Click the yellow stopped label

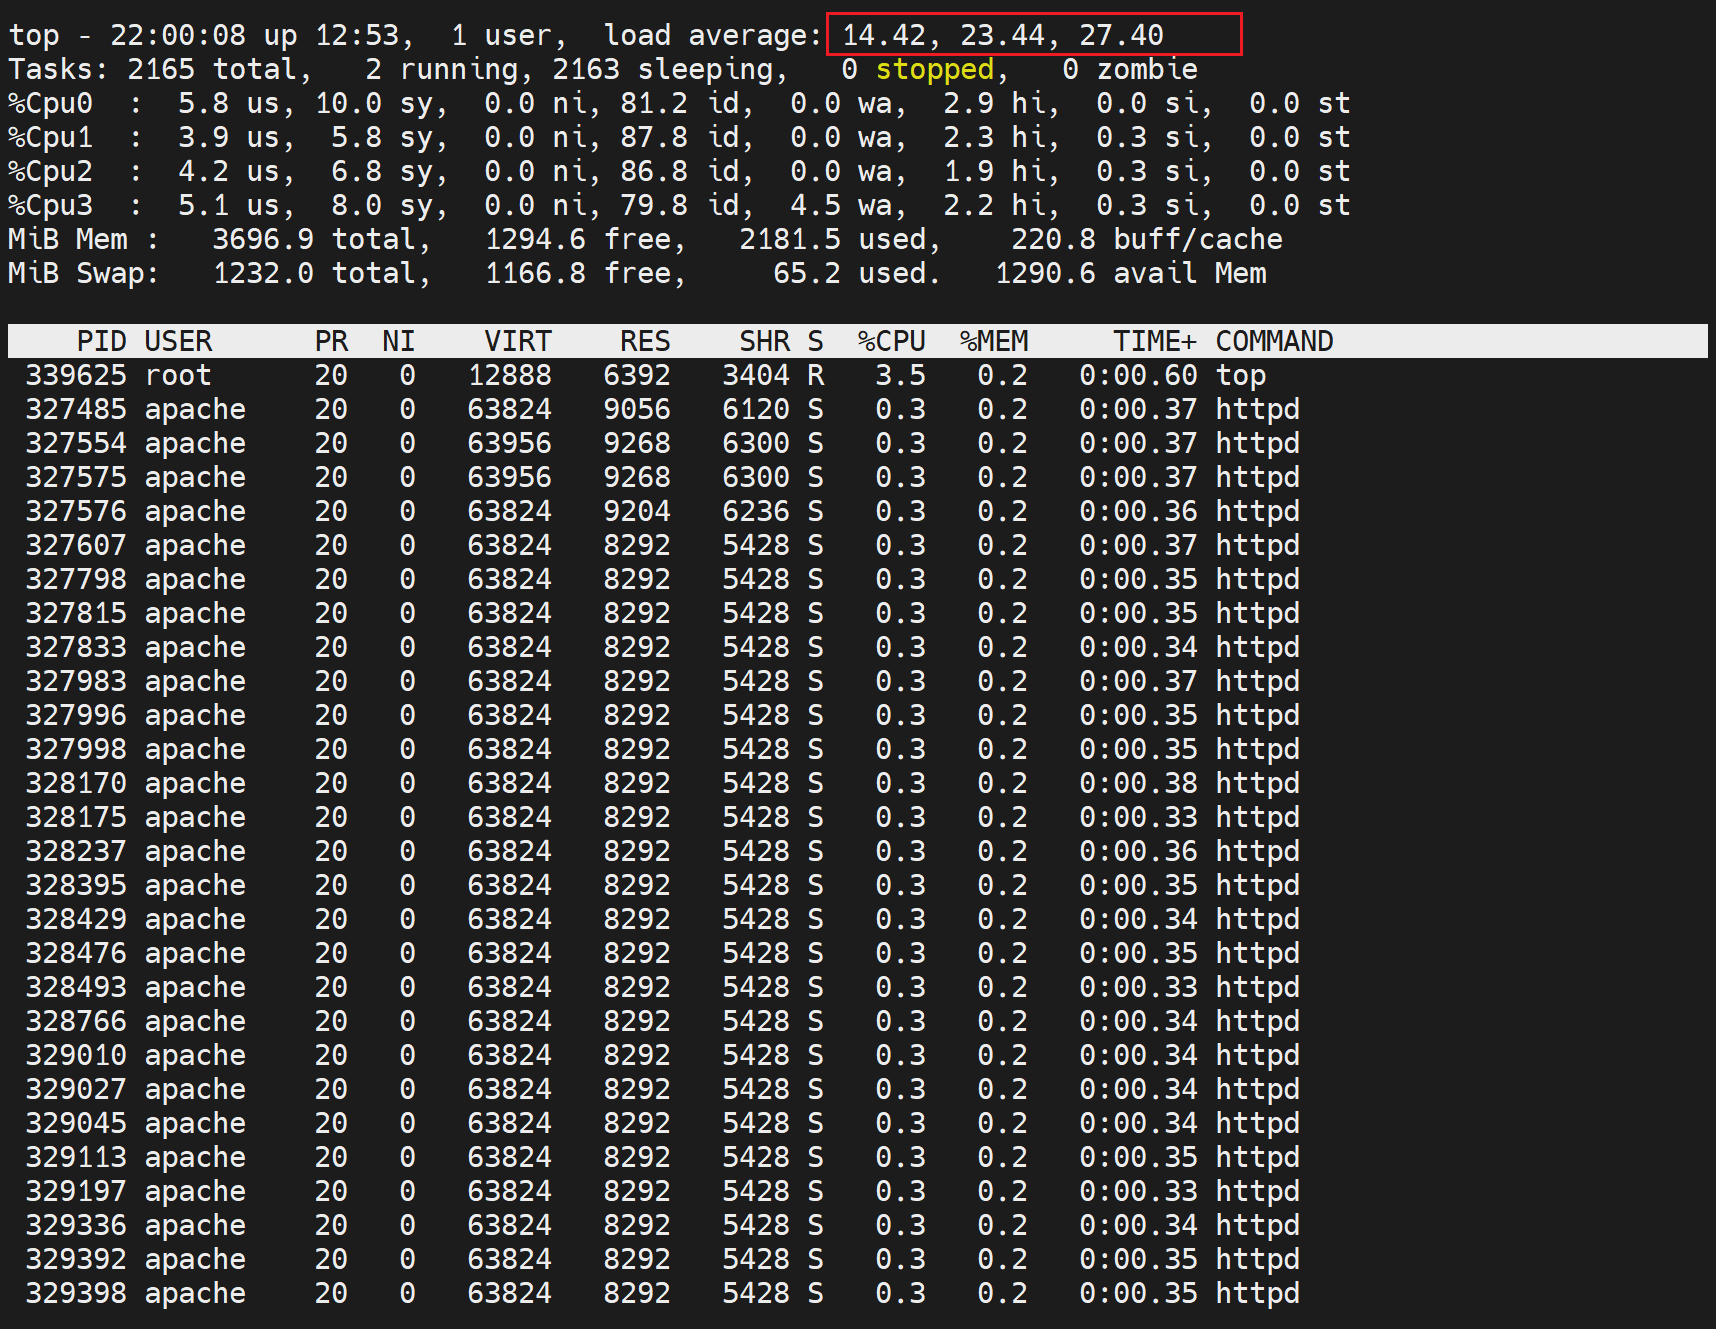934,69
